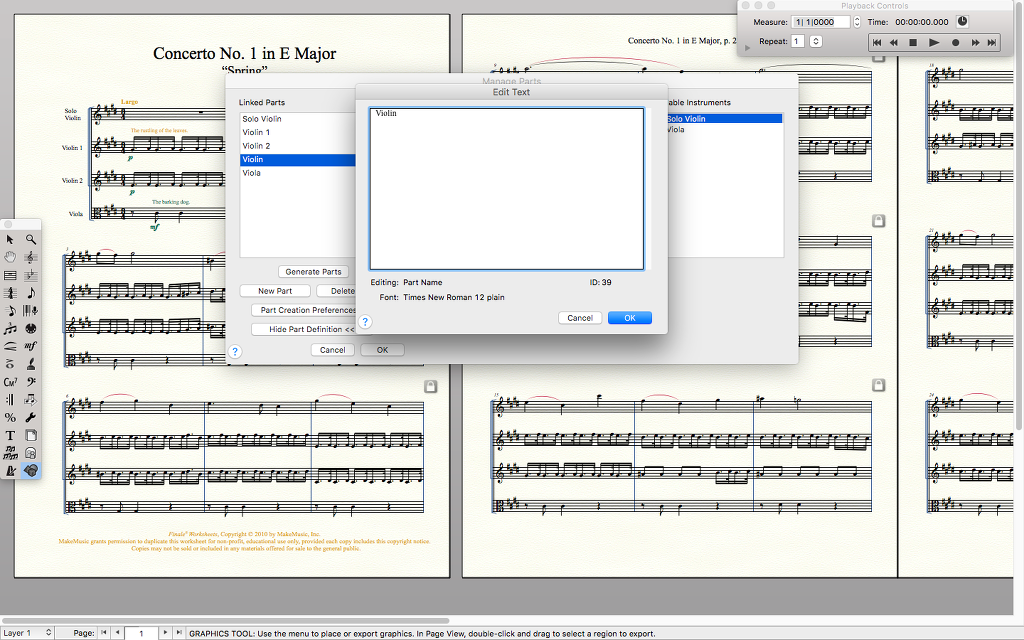Expand Playback Controls disclosure triangle
Screen dimensions: 1024x640
(748, 47)
